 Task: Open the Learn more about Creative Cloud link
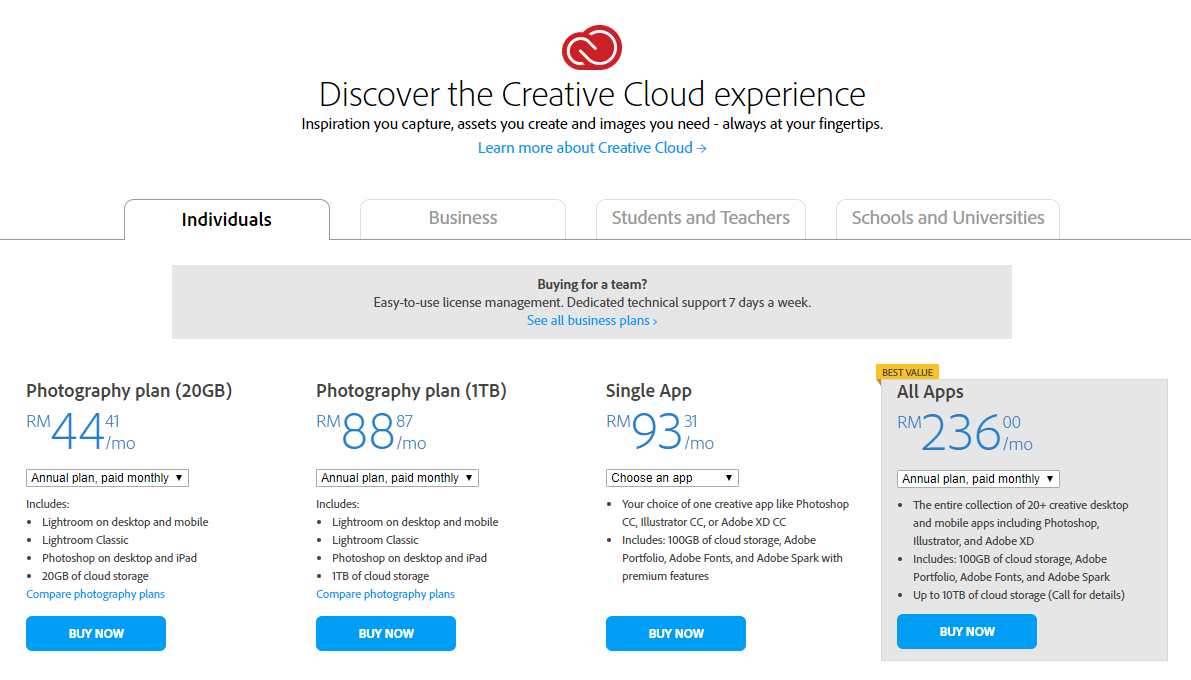(x=592, y=148)
